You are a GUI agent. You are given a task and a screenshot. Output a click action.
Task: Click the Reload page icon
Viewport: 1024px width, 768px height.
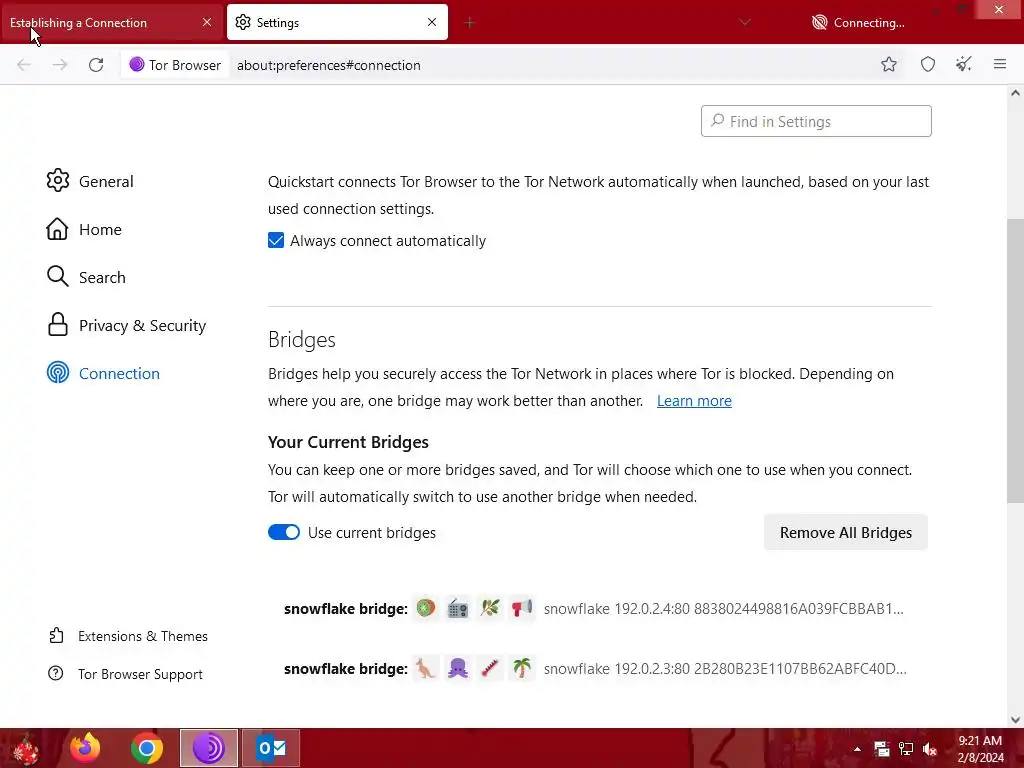click(x=96, y=65)
